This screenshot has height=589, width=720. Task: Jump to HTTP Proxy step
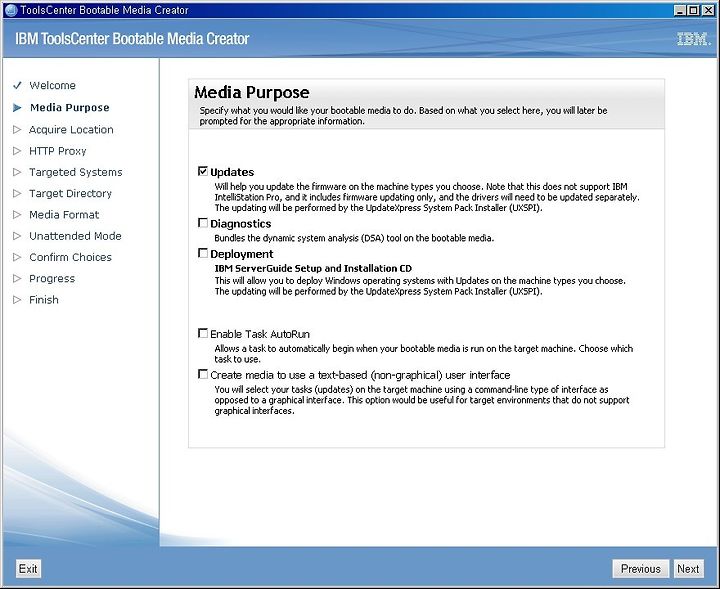click(58, 151)
